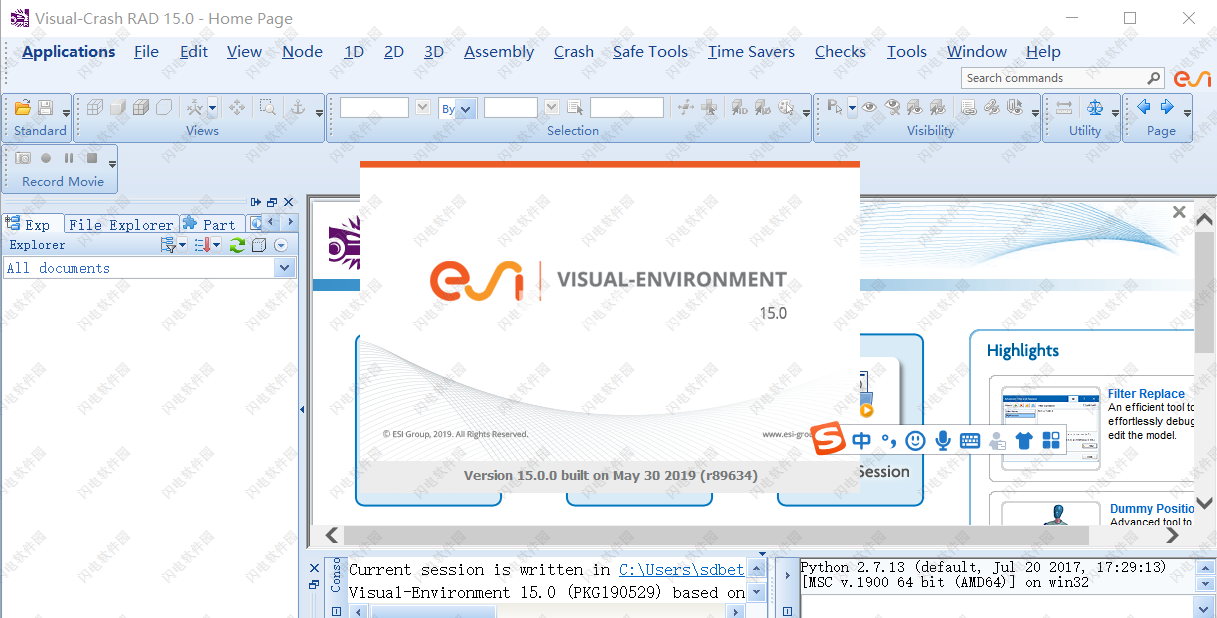The image size is (1217, 618).
Task: Open the Applications menu
Action: pos(69,52)
